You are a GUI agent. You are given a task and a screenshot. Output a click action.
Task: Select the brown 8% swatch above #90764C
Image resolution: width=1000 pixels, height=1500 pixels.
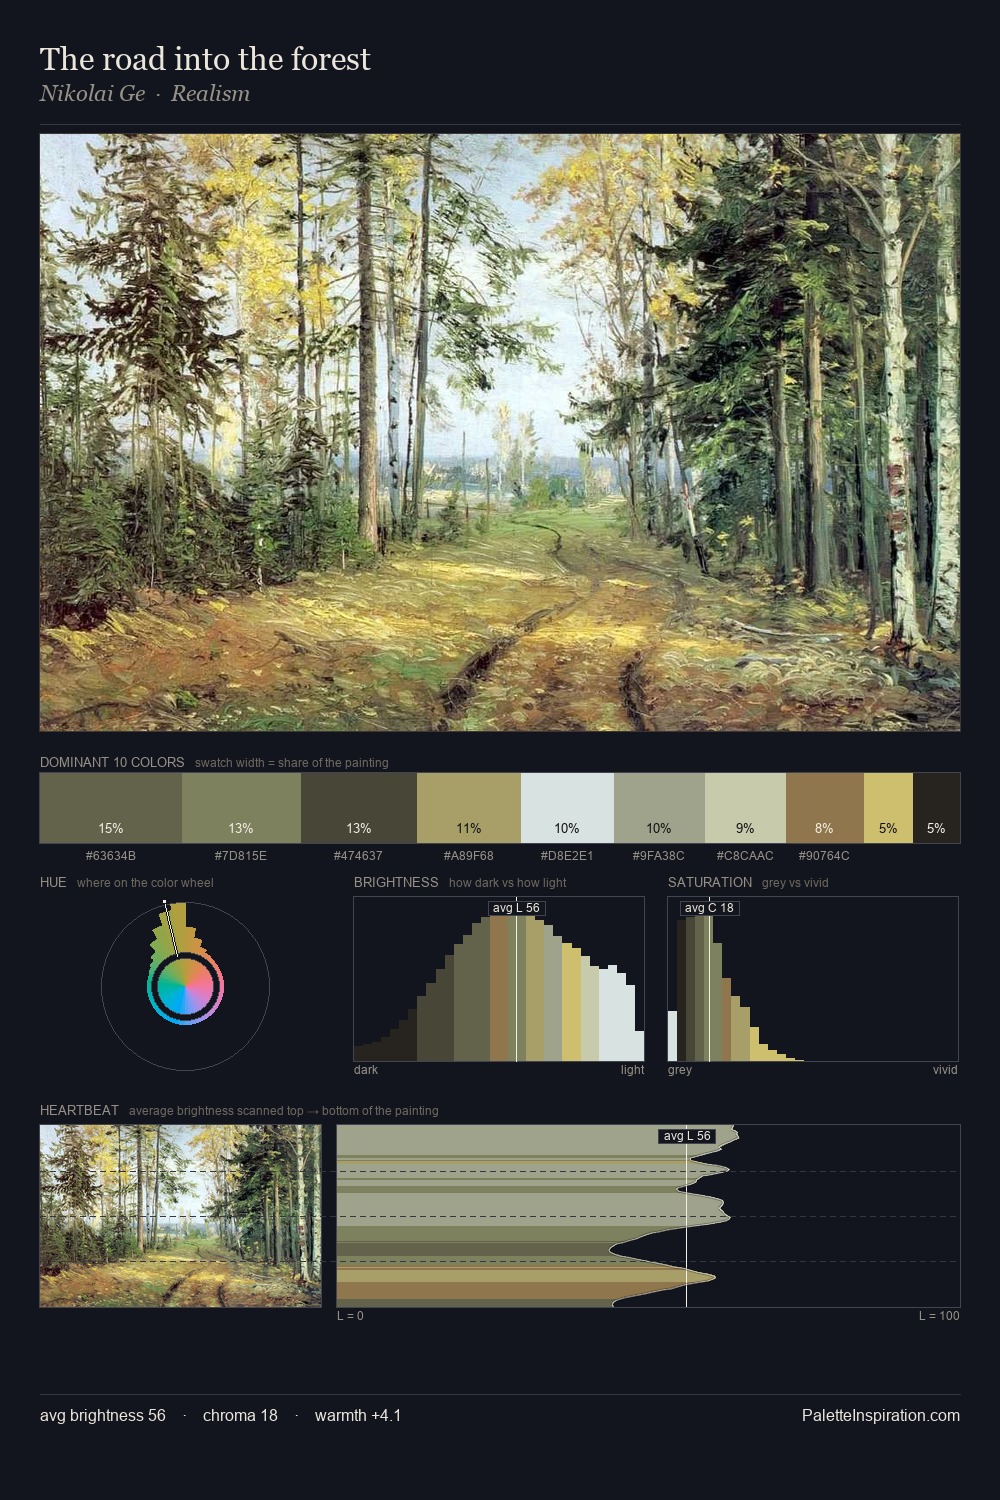[x=825, y=807]
